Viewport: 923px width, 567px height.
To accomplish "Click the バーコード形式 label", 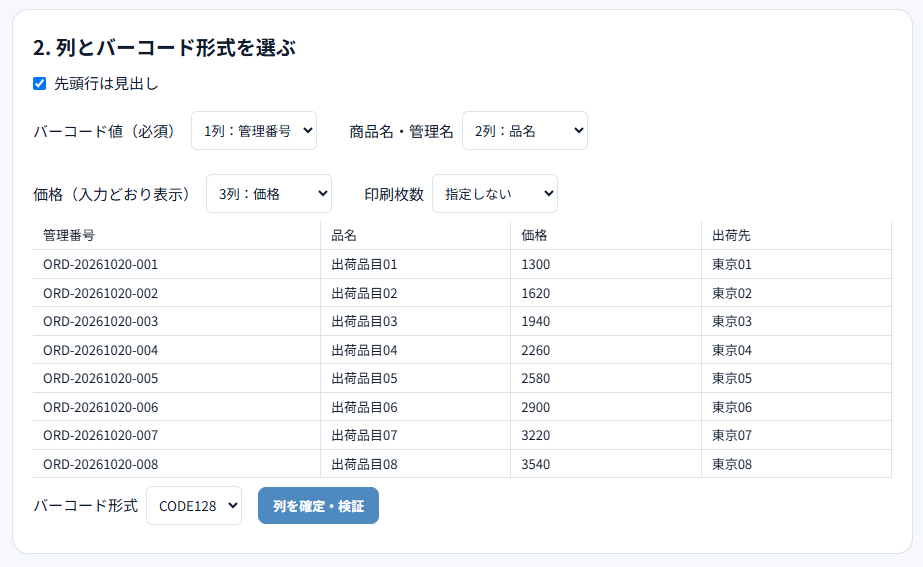I will (x=85, y=506).
